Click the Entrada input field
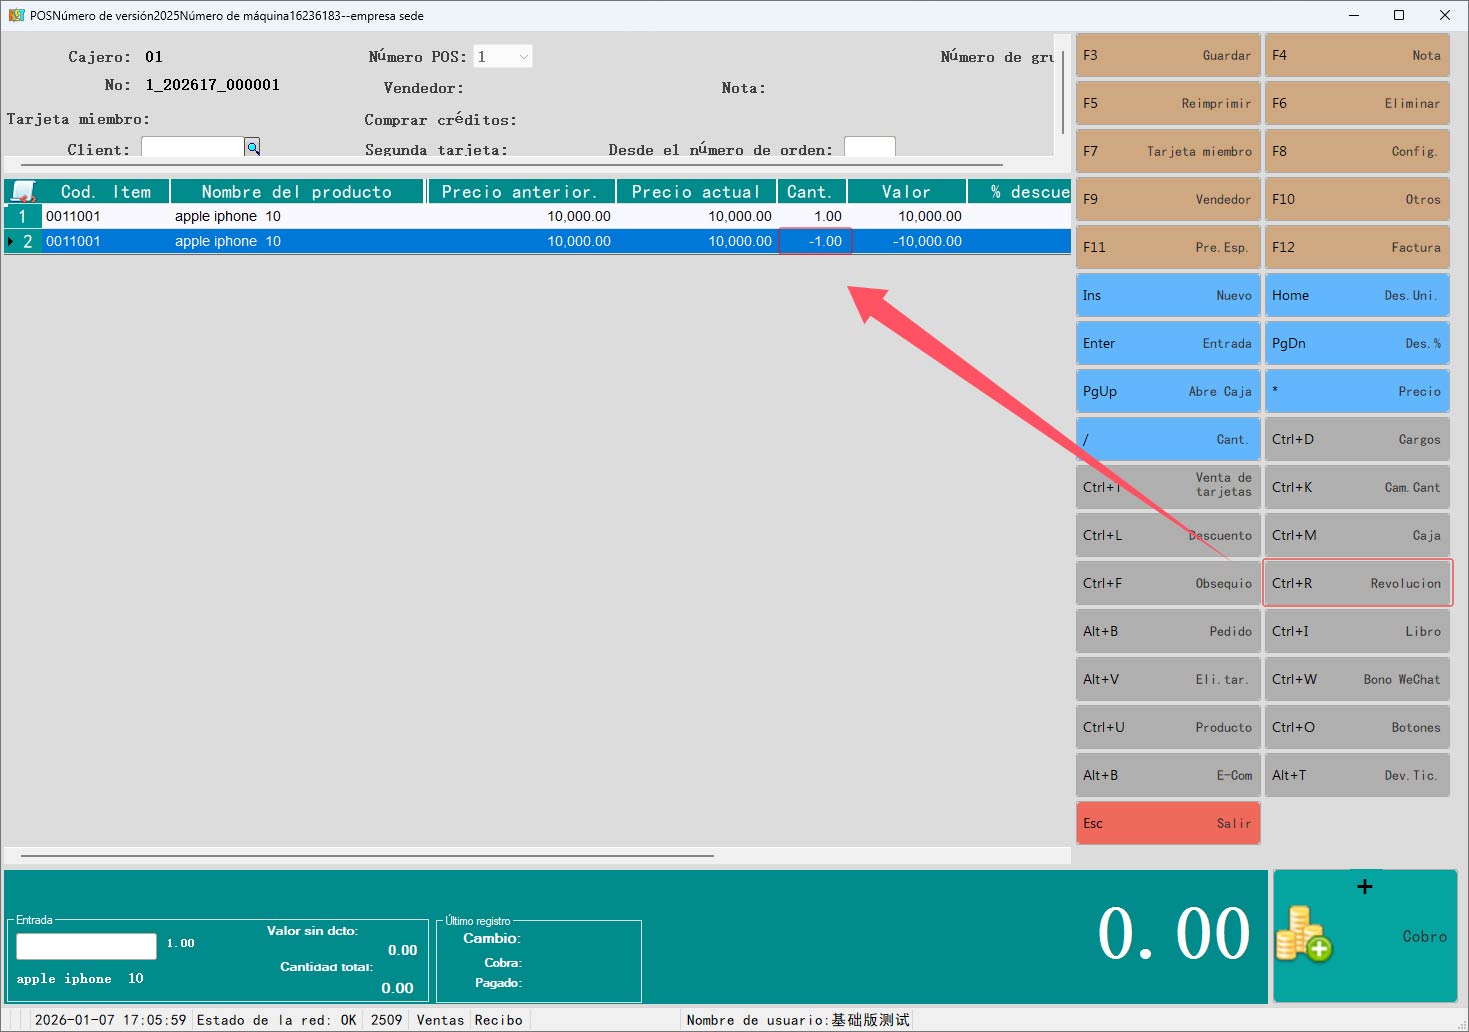The width and height of the screenshot is (1469, 1032). click(87, 945)
